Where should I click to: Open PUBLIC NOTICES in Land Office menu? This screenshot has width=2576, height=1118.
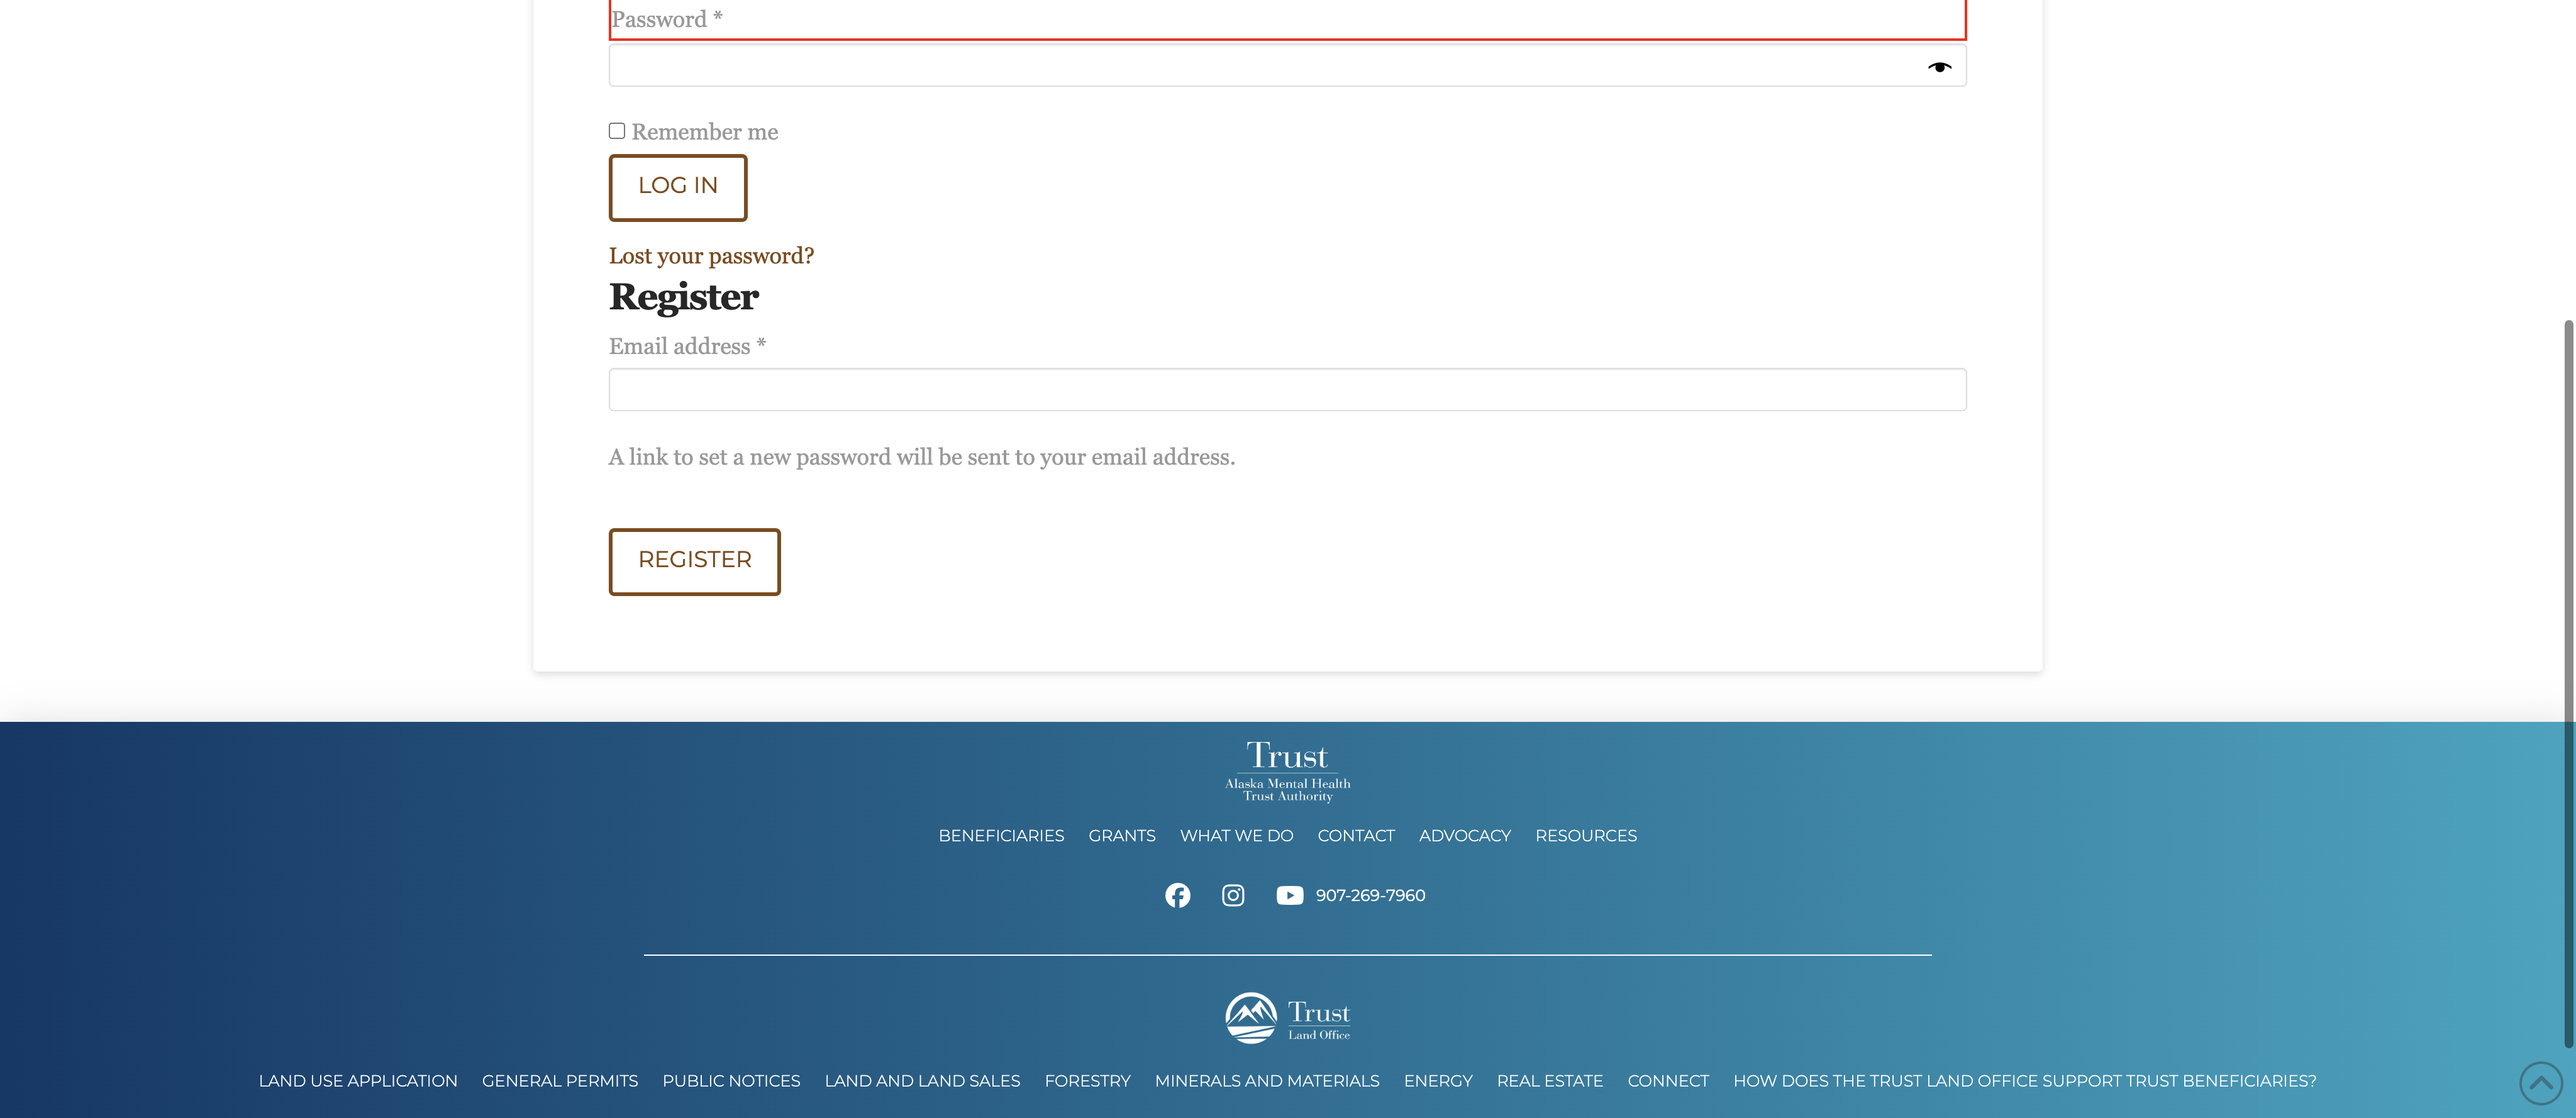pyautogui.click(x=731, y=1081)
